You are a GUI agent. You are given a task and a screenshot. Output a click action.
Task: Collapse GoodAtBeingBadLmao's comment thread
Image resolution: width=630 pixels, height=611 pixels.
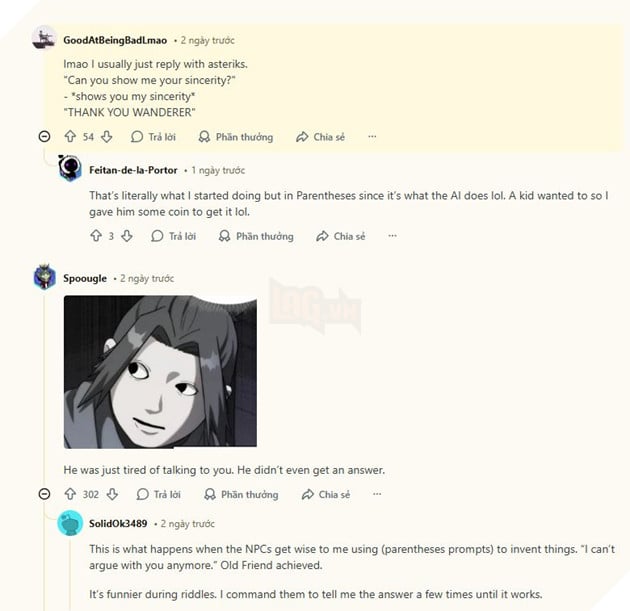44,137
